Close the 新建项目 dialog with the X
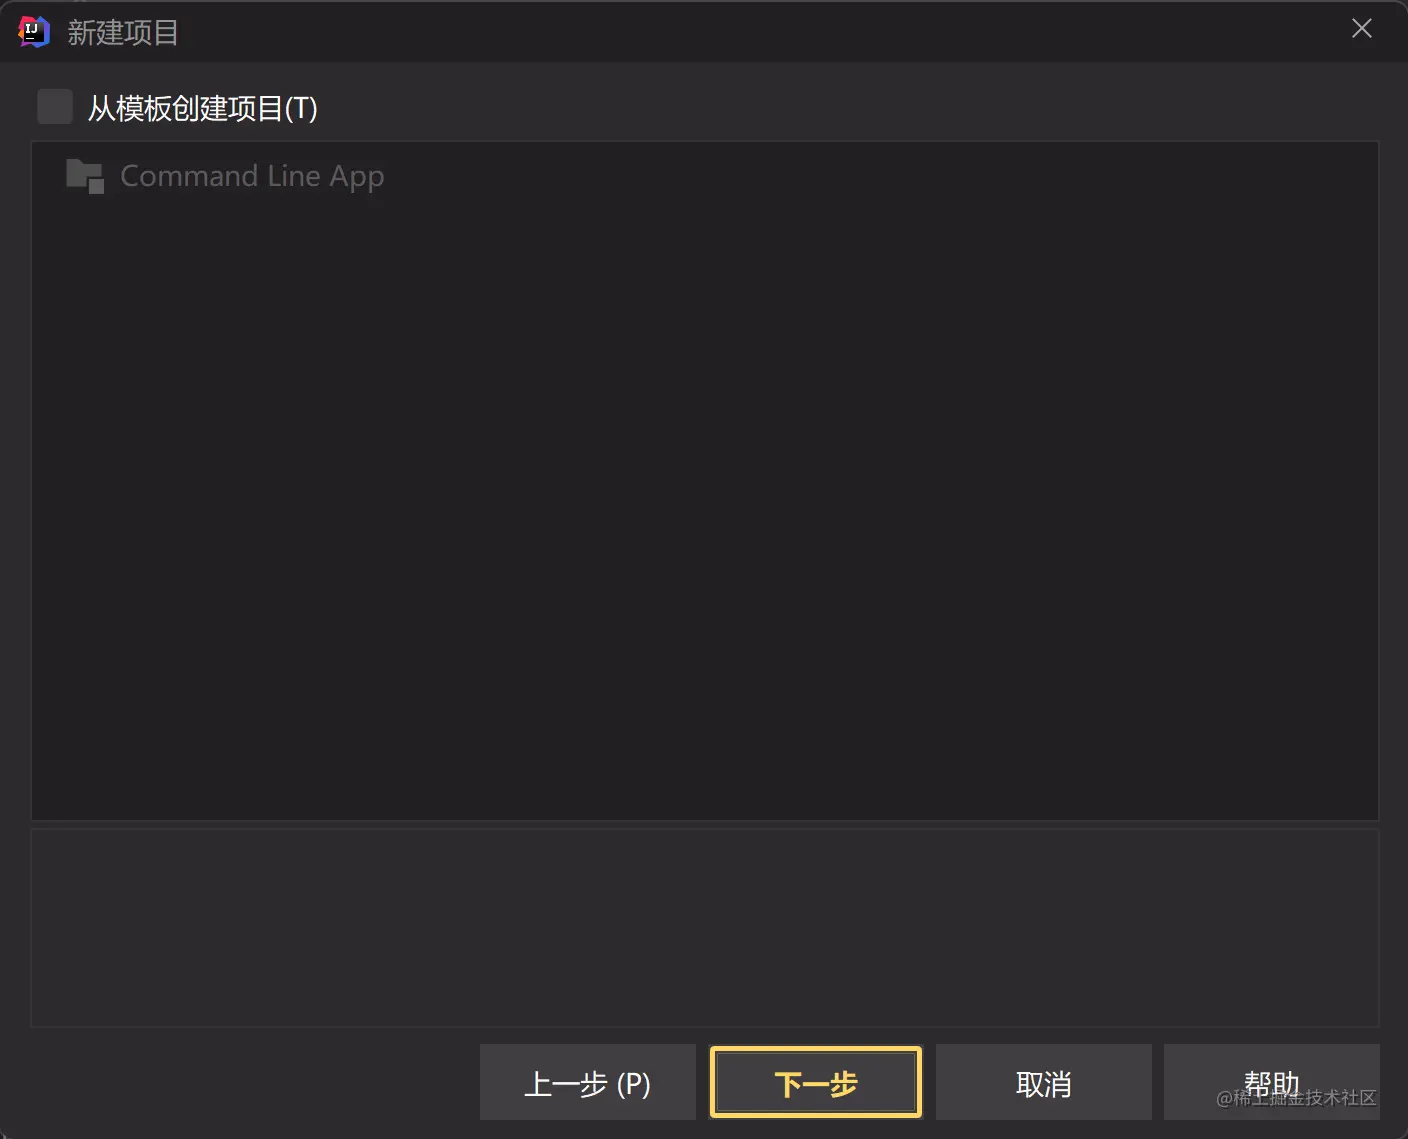Screen dimensions: 1408x1139 click(x=1362, y=28)
